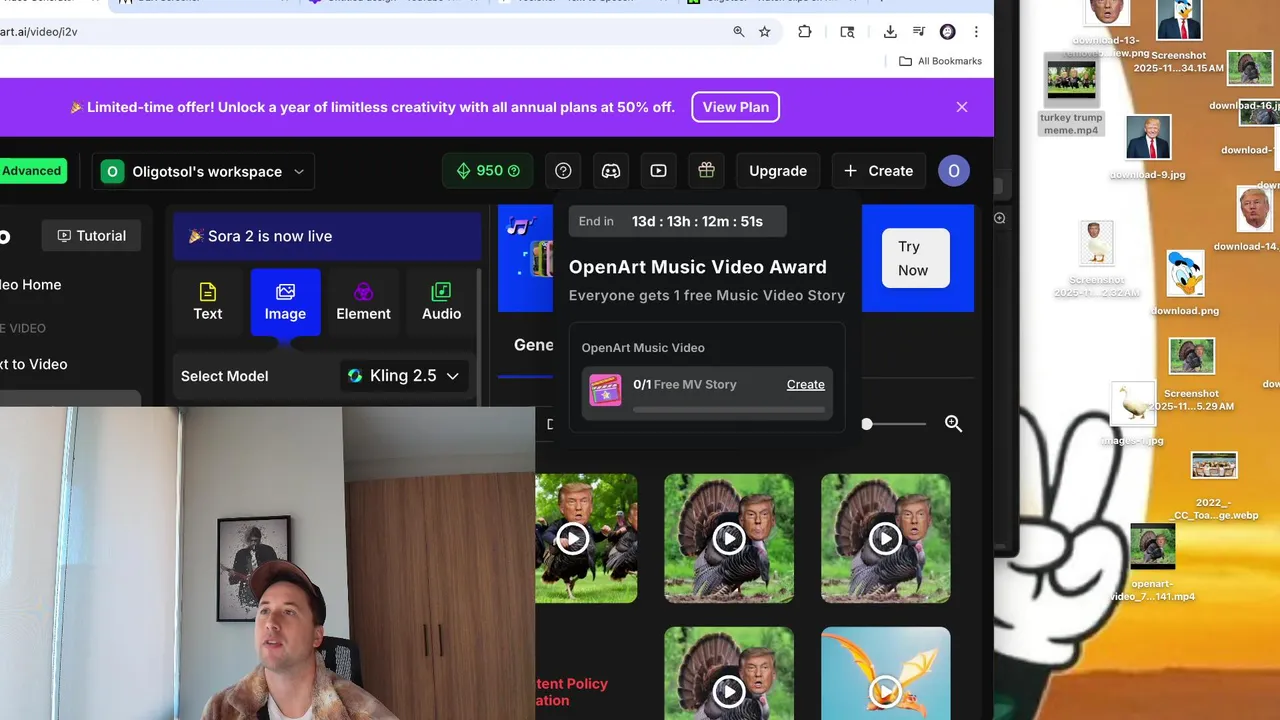
Task: Select Screenshot 2025-11...34.15 AM Donald Duck file
Action: click(x=1179, y=36)
